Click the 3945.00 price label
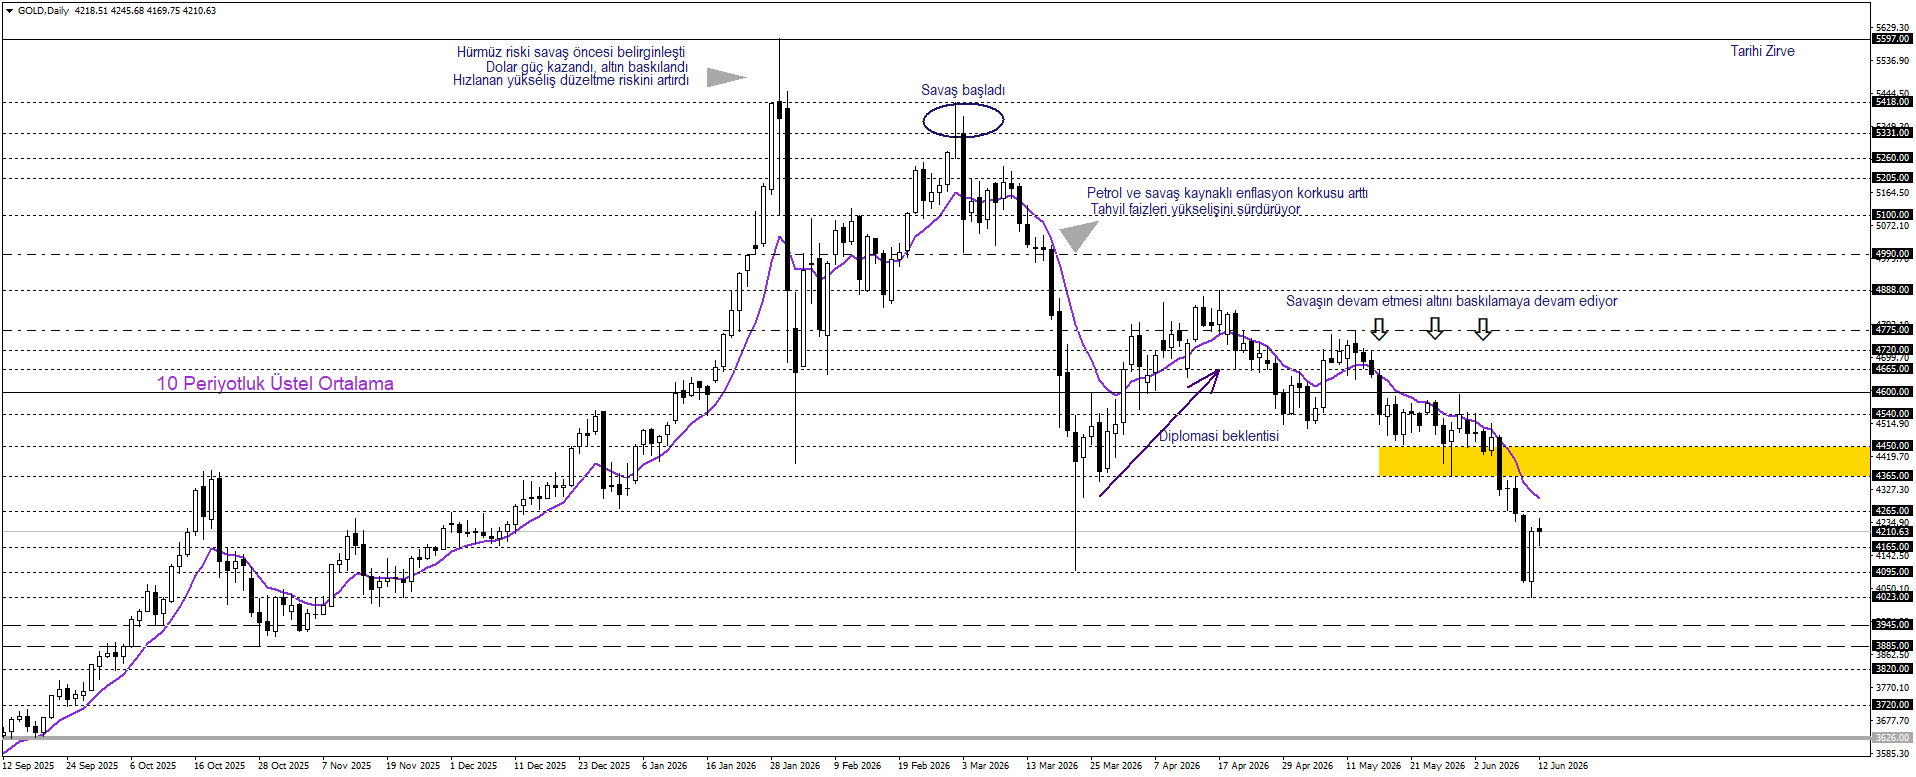 click(1892, 625)
